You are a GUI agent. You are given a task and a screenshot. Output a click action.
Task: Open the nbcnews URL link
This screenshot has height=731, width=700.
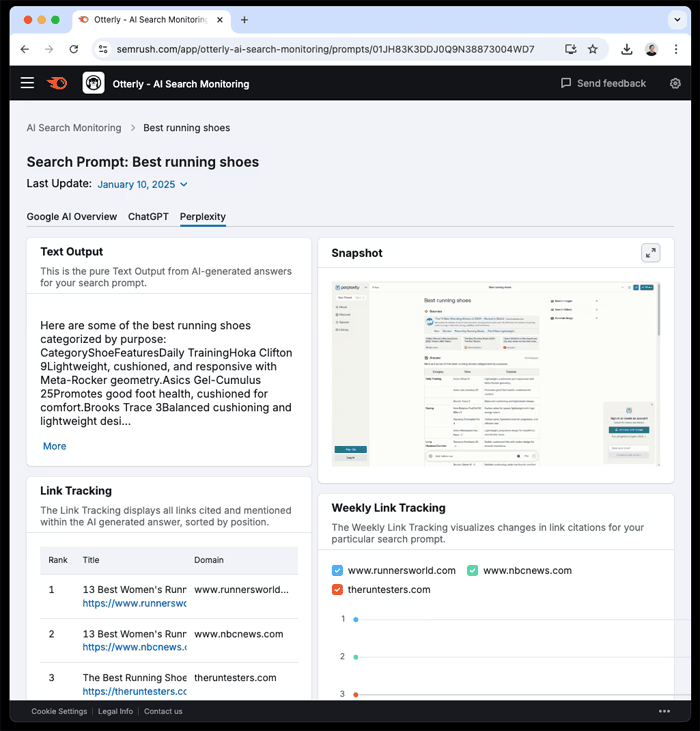[134, 647]
